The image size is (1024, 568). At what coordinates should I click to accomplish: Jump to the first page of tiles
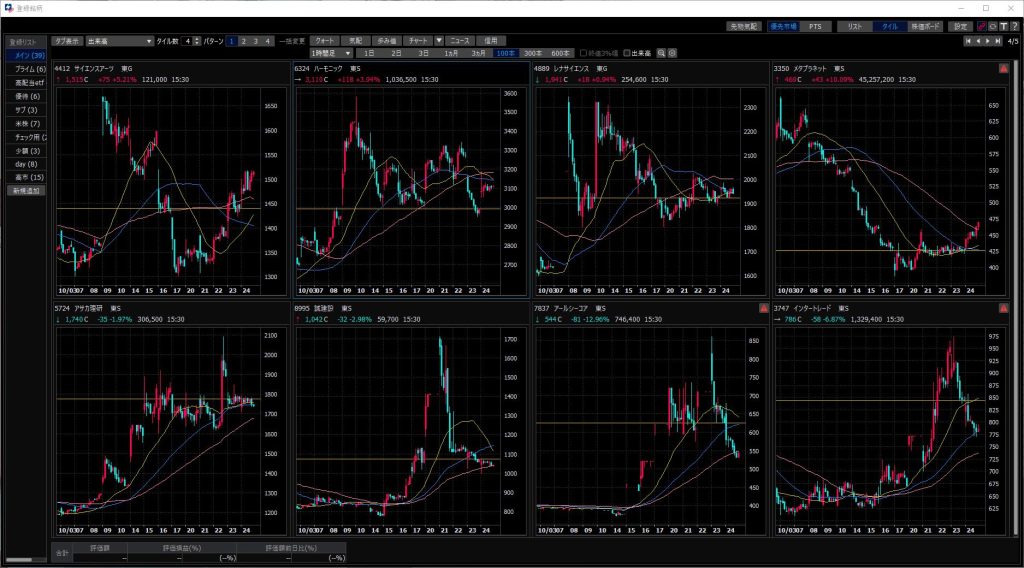[x=967, y=41]
